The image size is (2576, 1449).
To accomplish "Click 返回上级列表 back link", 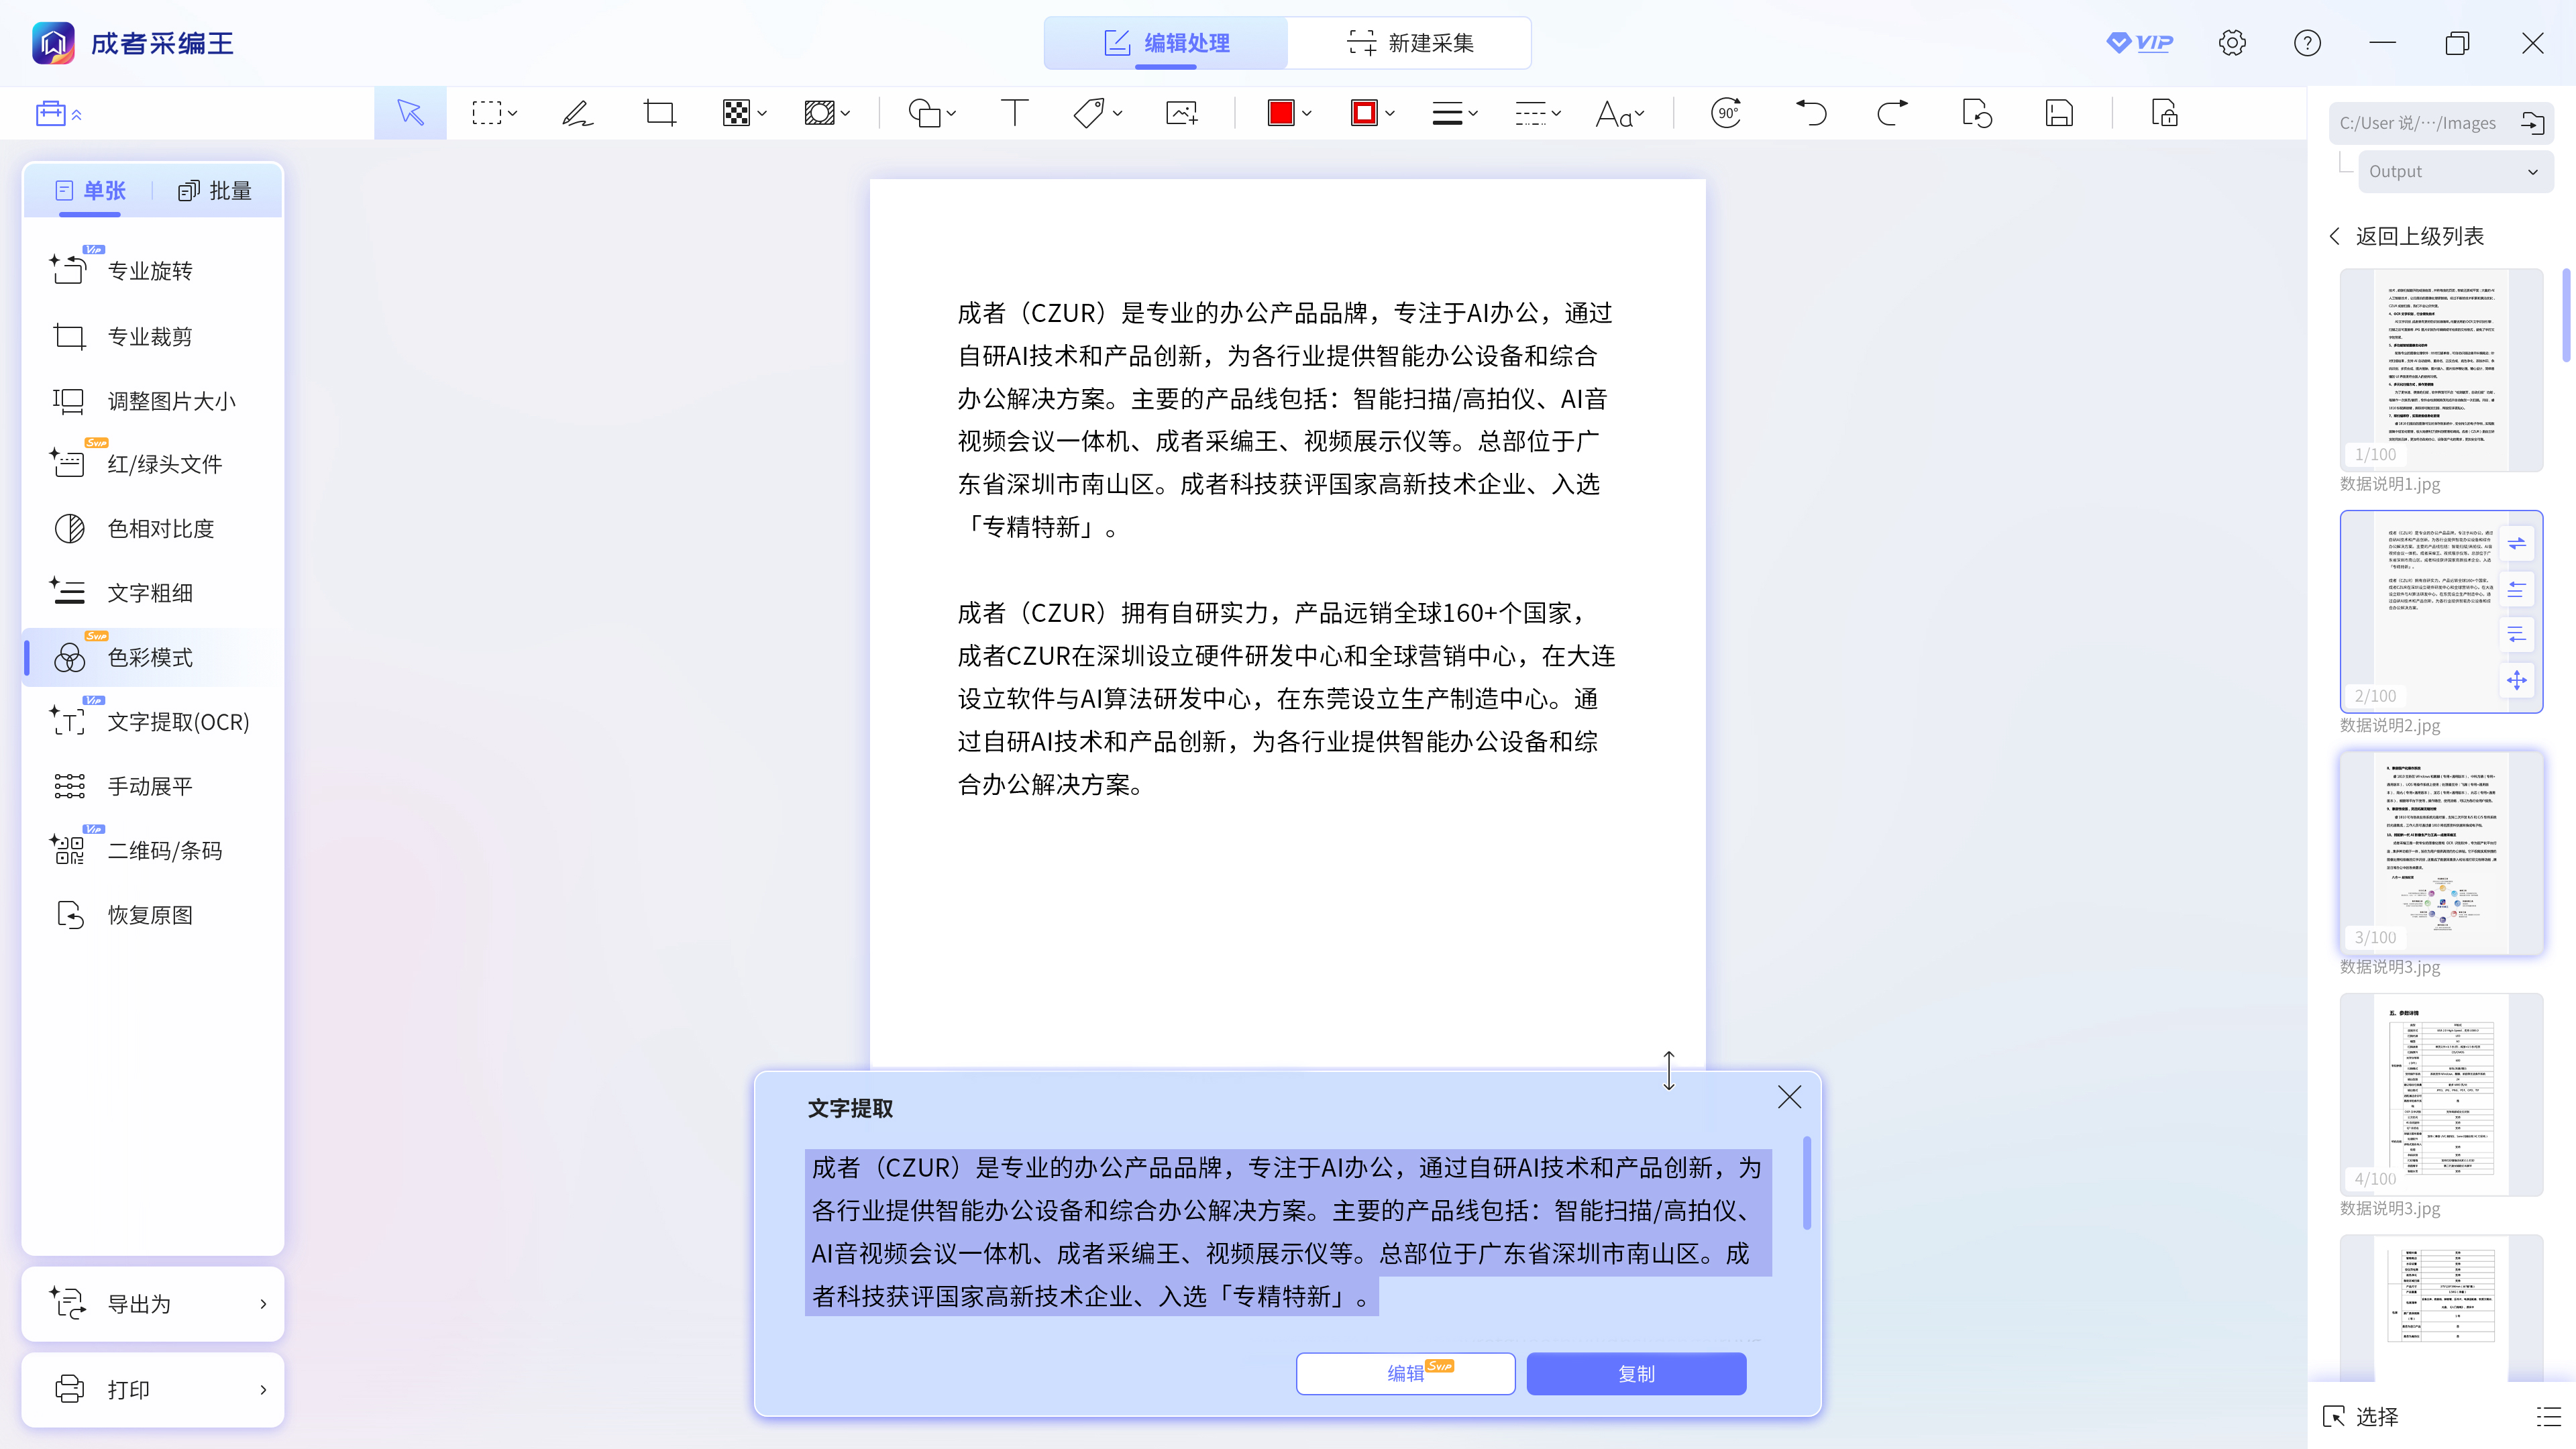I will pos(2408,236).
